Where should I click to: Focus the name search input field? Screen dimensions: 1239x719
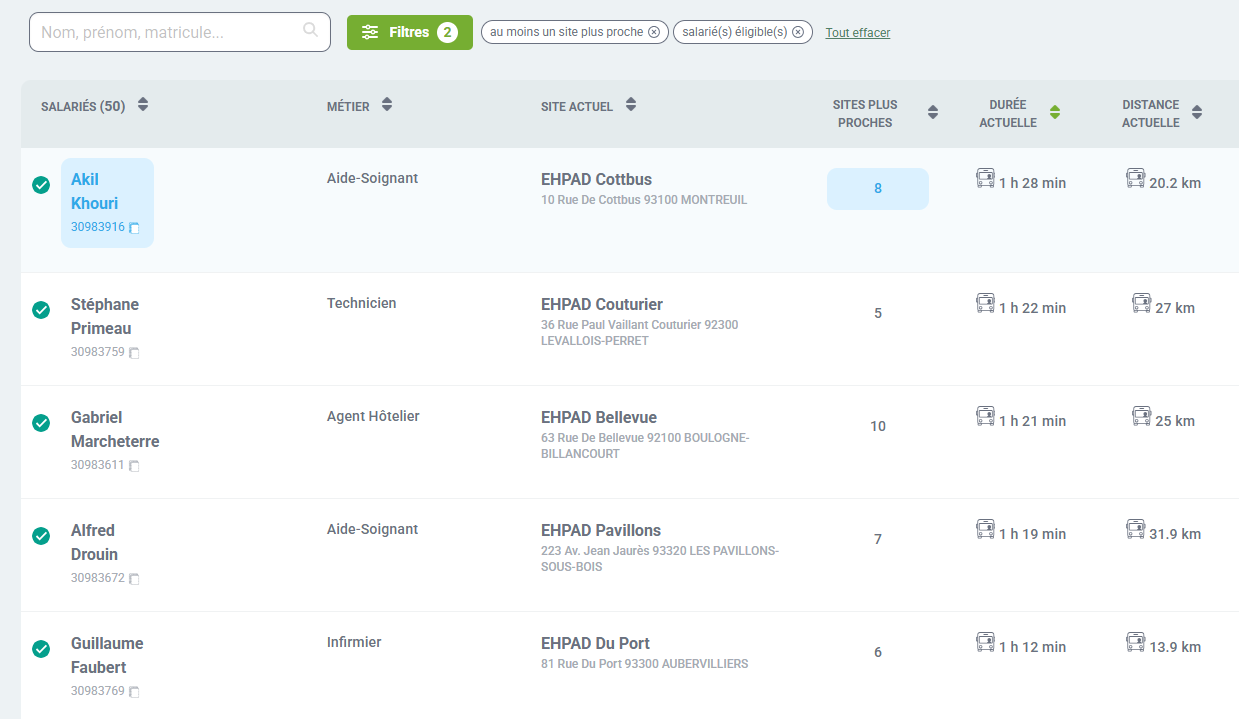(180, 32)
